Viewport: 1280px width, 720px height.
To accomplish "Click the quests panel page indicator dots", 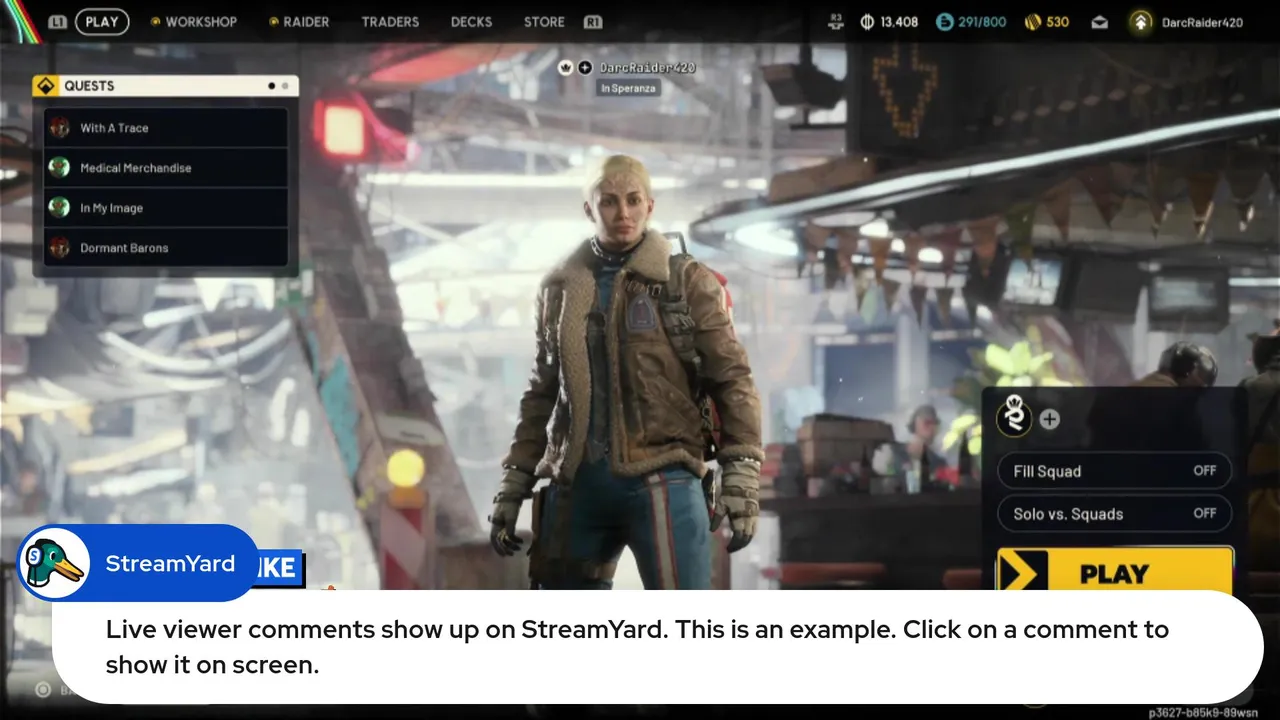I will click(x=278, y=86).
